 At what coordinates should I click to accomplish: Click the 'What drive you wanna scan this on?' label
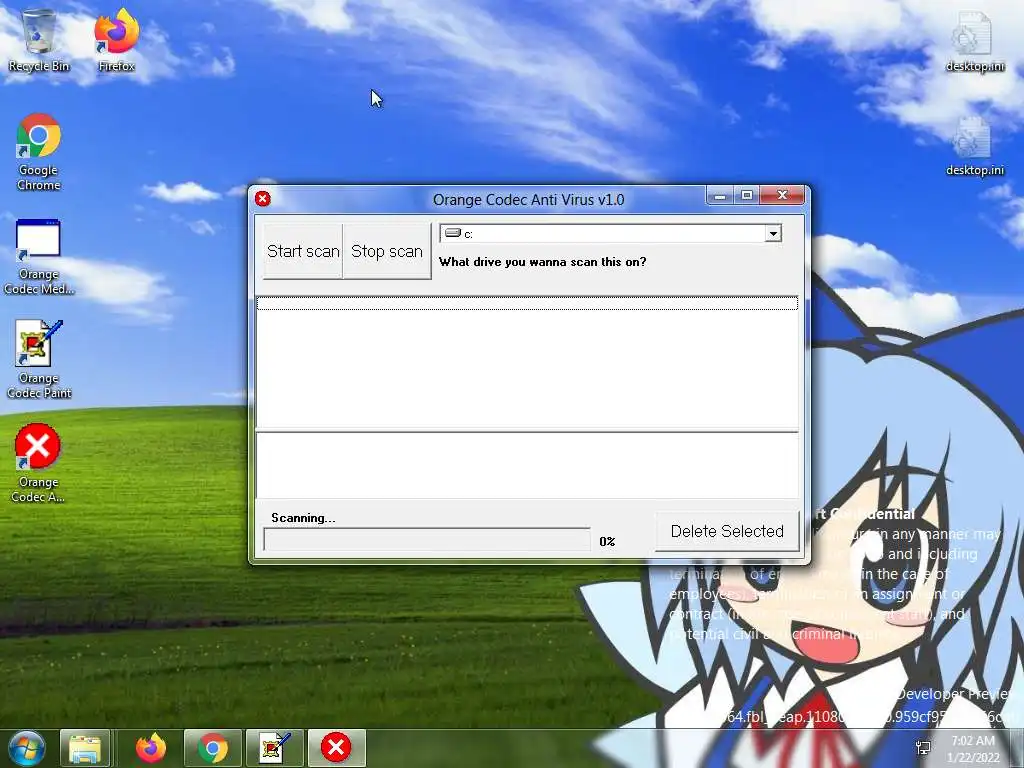tap(542, 262)
